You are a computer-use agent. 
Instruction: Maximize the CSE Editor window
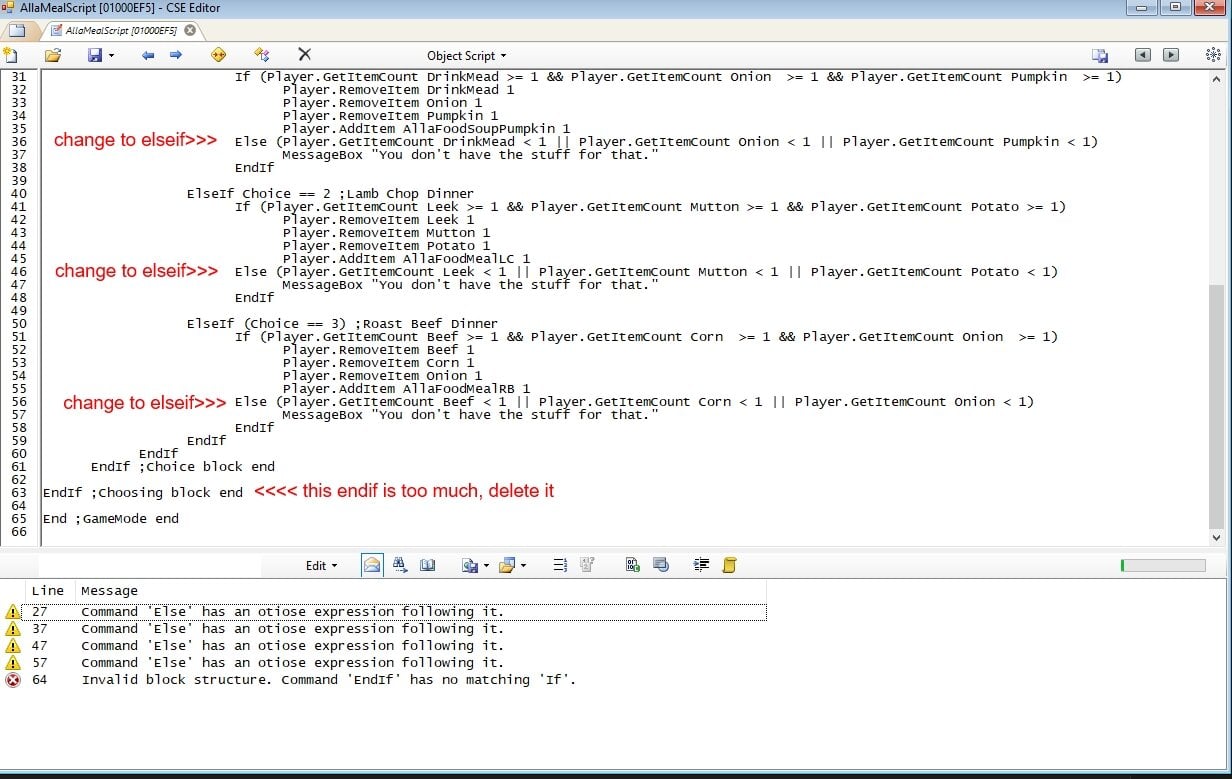[x=1175, y=8]
